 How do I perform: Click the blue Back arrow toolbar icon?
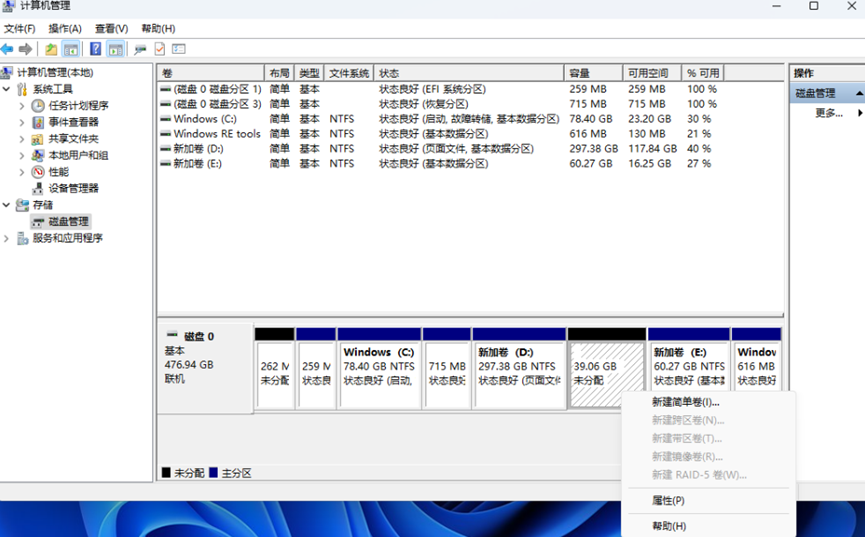(x=8, y=49)
